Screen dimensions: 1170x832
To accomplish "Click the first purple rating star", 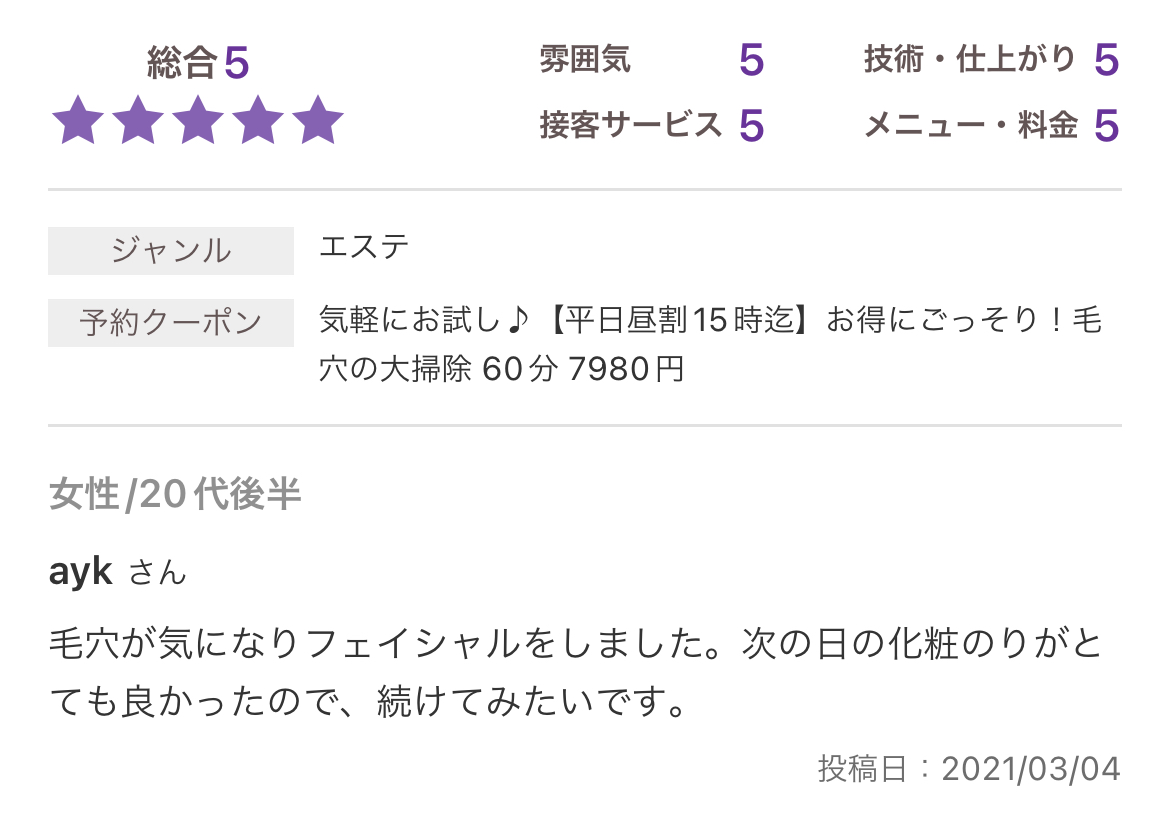I will point(77,121).
